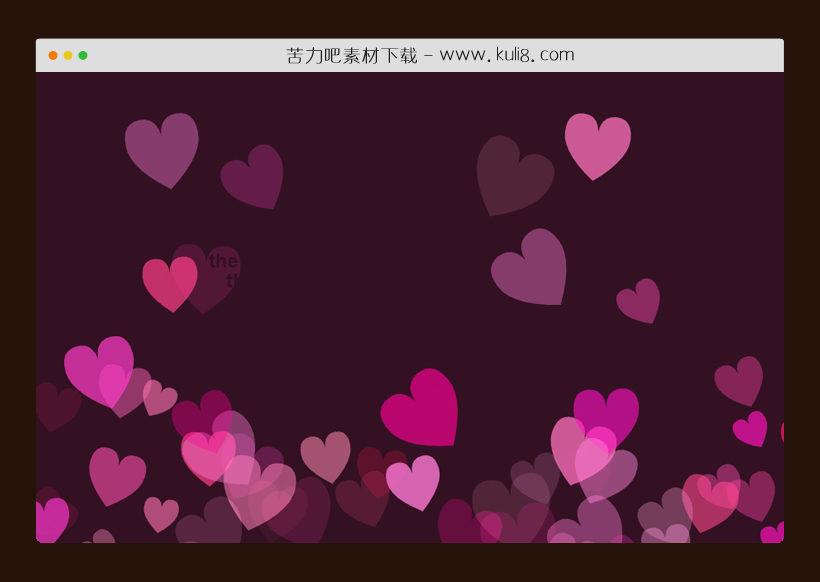Click the partially hidden 'the' text

223,261
